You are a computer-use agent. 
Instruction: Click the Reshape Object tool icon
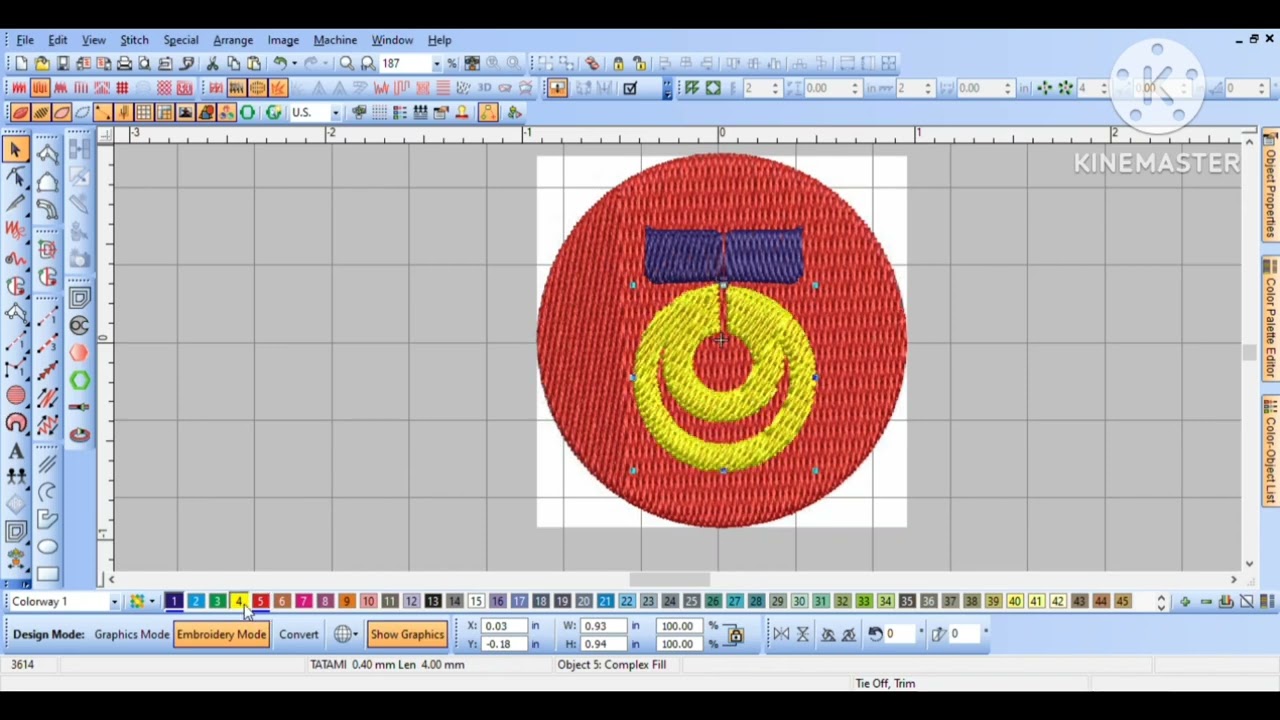click(16, 178)
